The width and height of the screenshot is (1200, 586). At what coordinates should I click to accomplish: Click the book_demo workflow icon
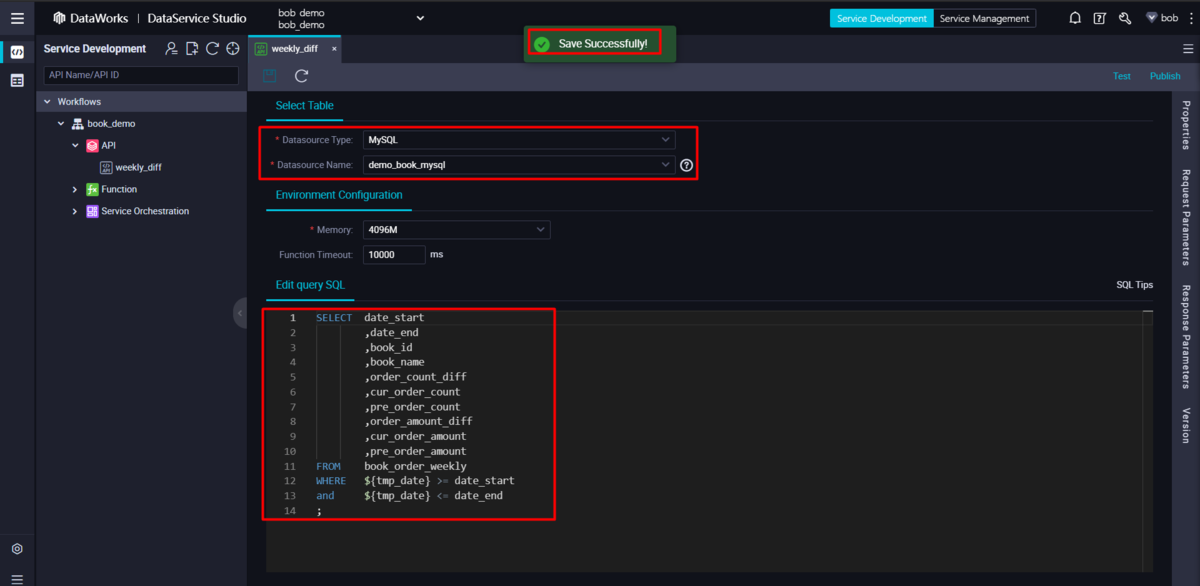[77, 124]
